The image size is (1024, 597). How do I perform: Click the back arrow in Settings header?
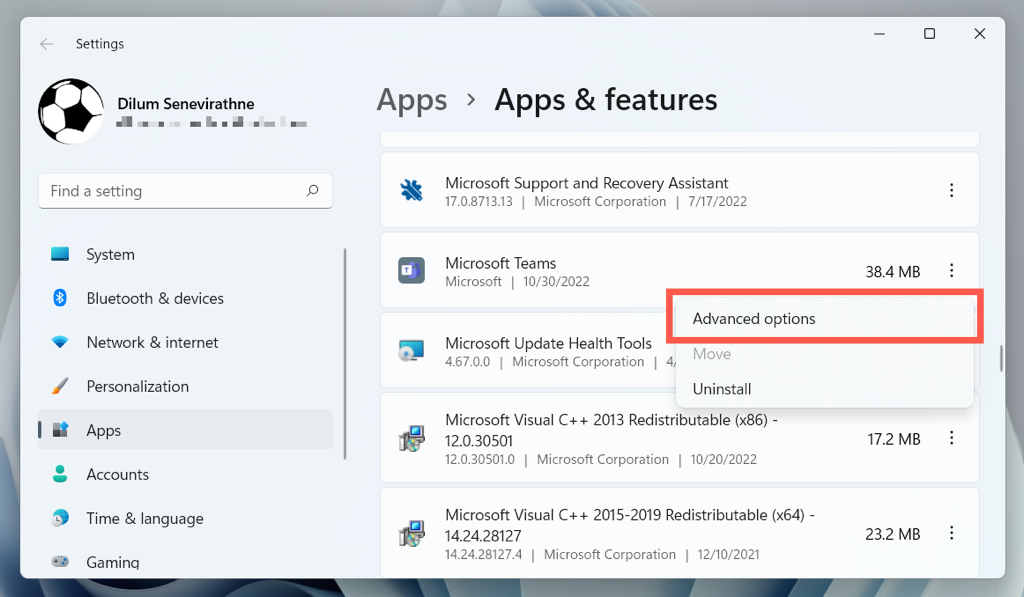click(46, 44)
